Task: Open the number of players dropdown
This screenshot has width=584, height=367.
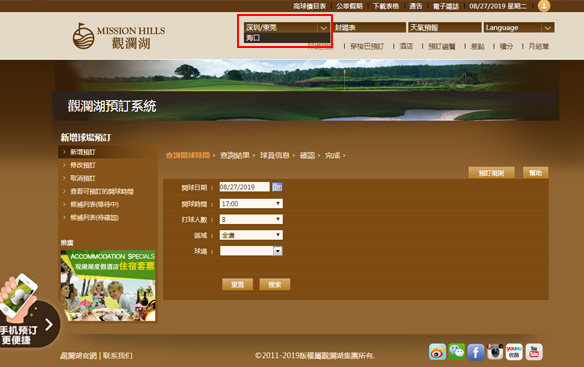Action: coord(251,219)
